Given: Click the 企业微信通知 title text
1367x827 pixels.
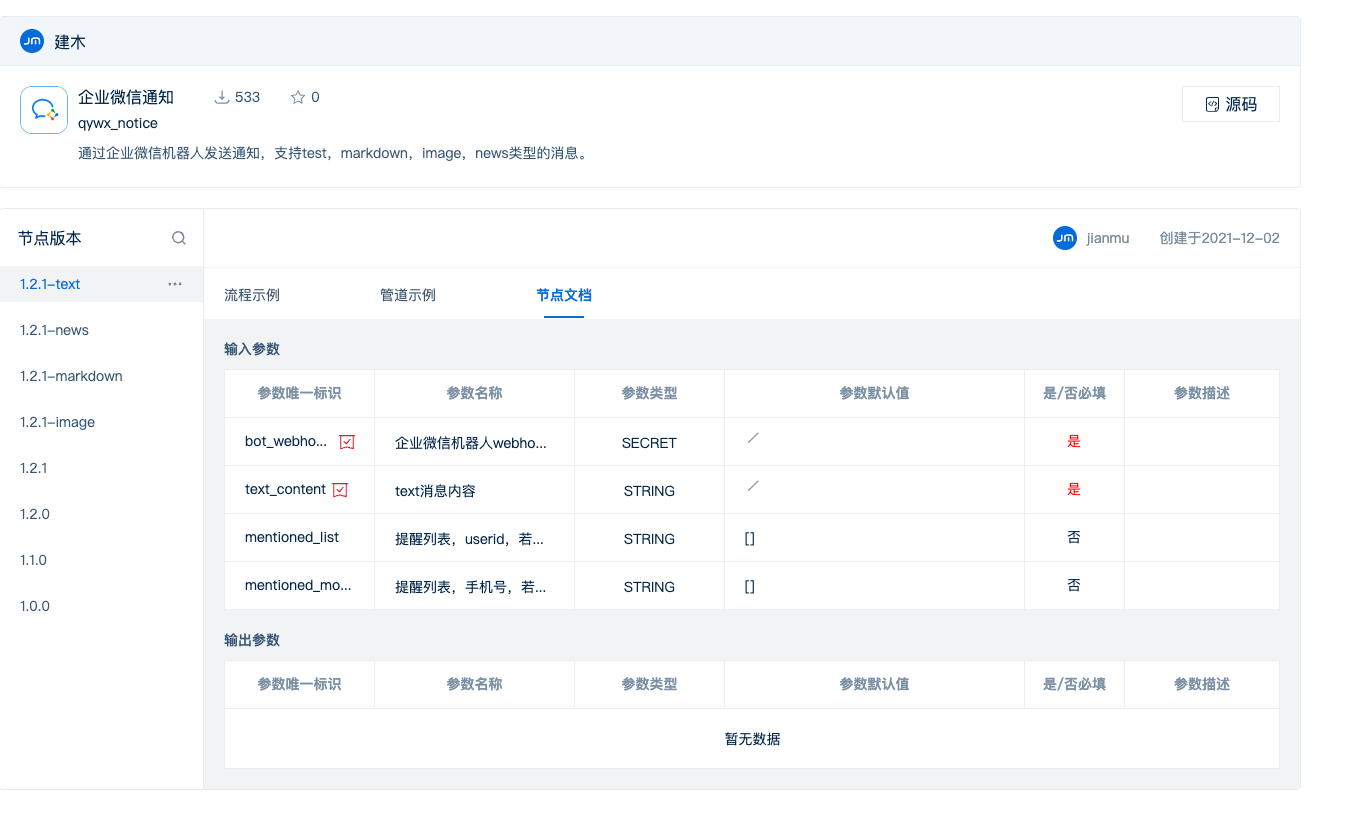Looking at the screenshot, I should point(126,97).
